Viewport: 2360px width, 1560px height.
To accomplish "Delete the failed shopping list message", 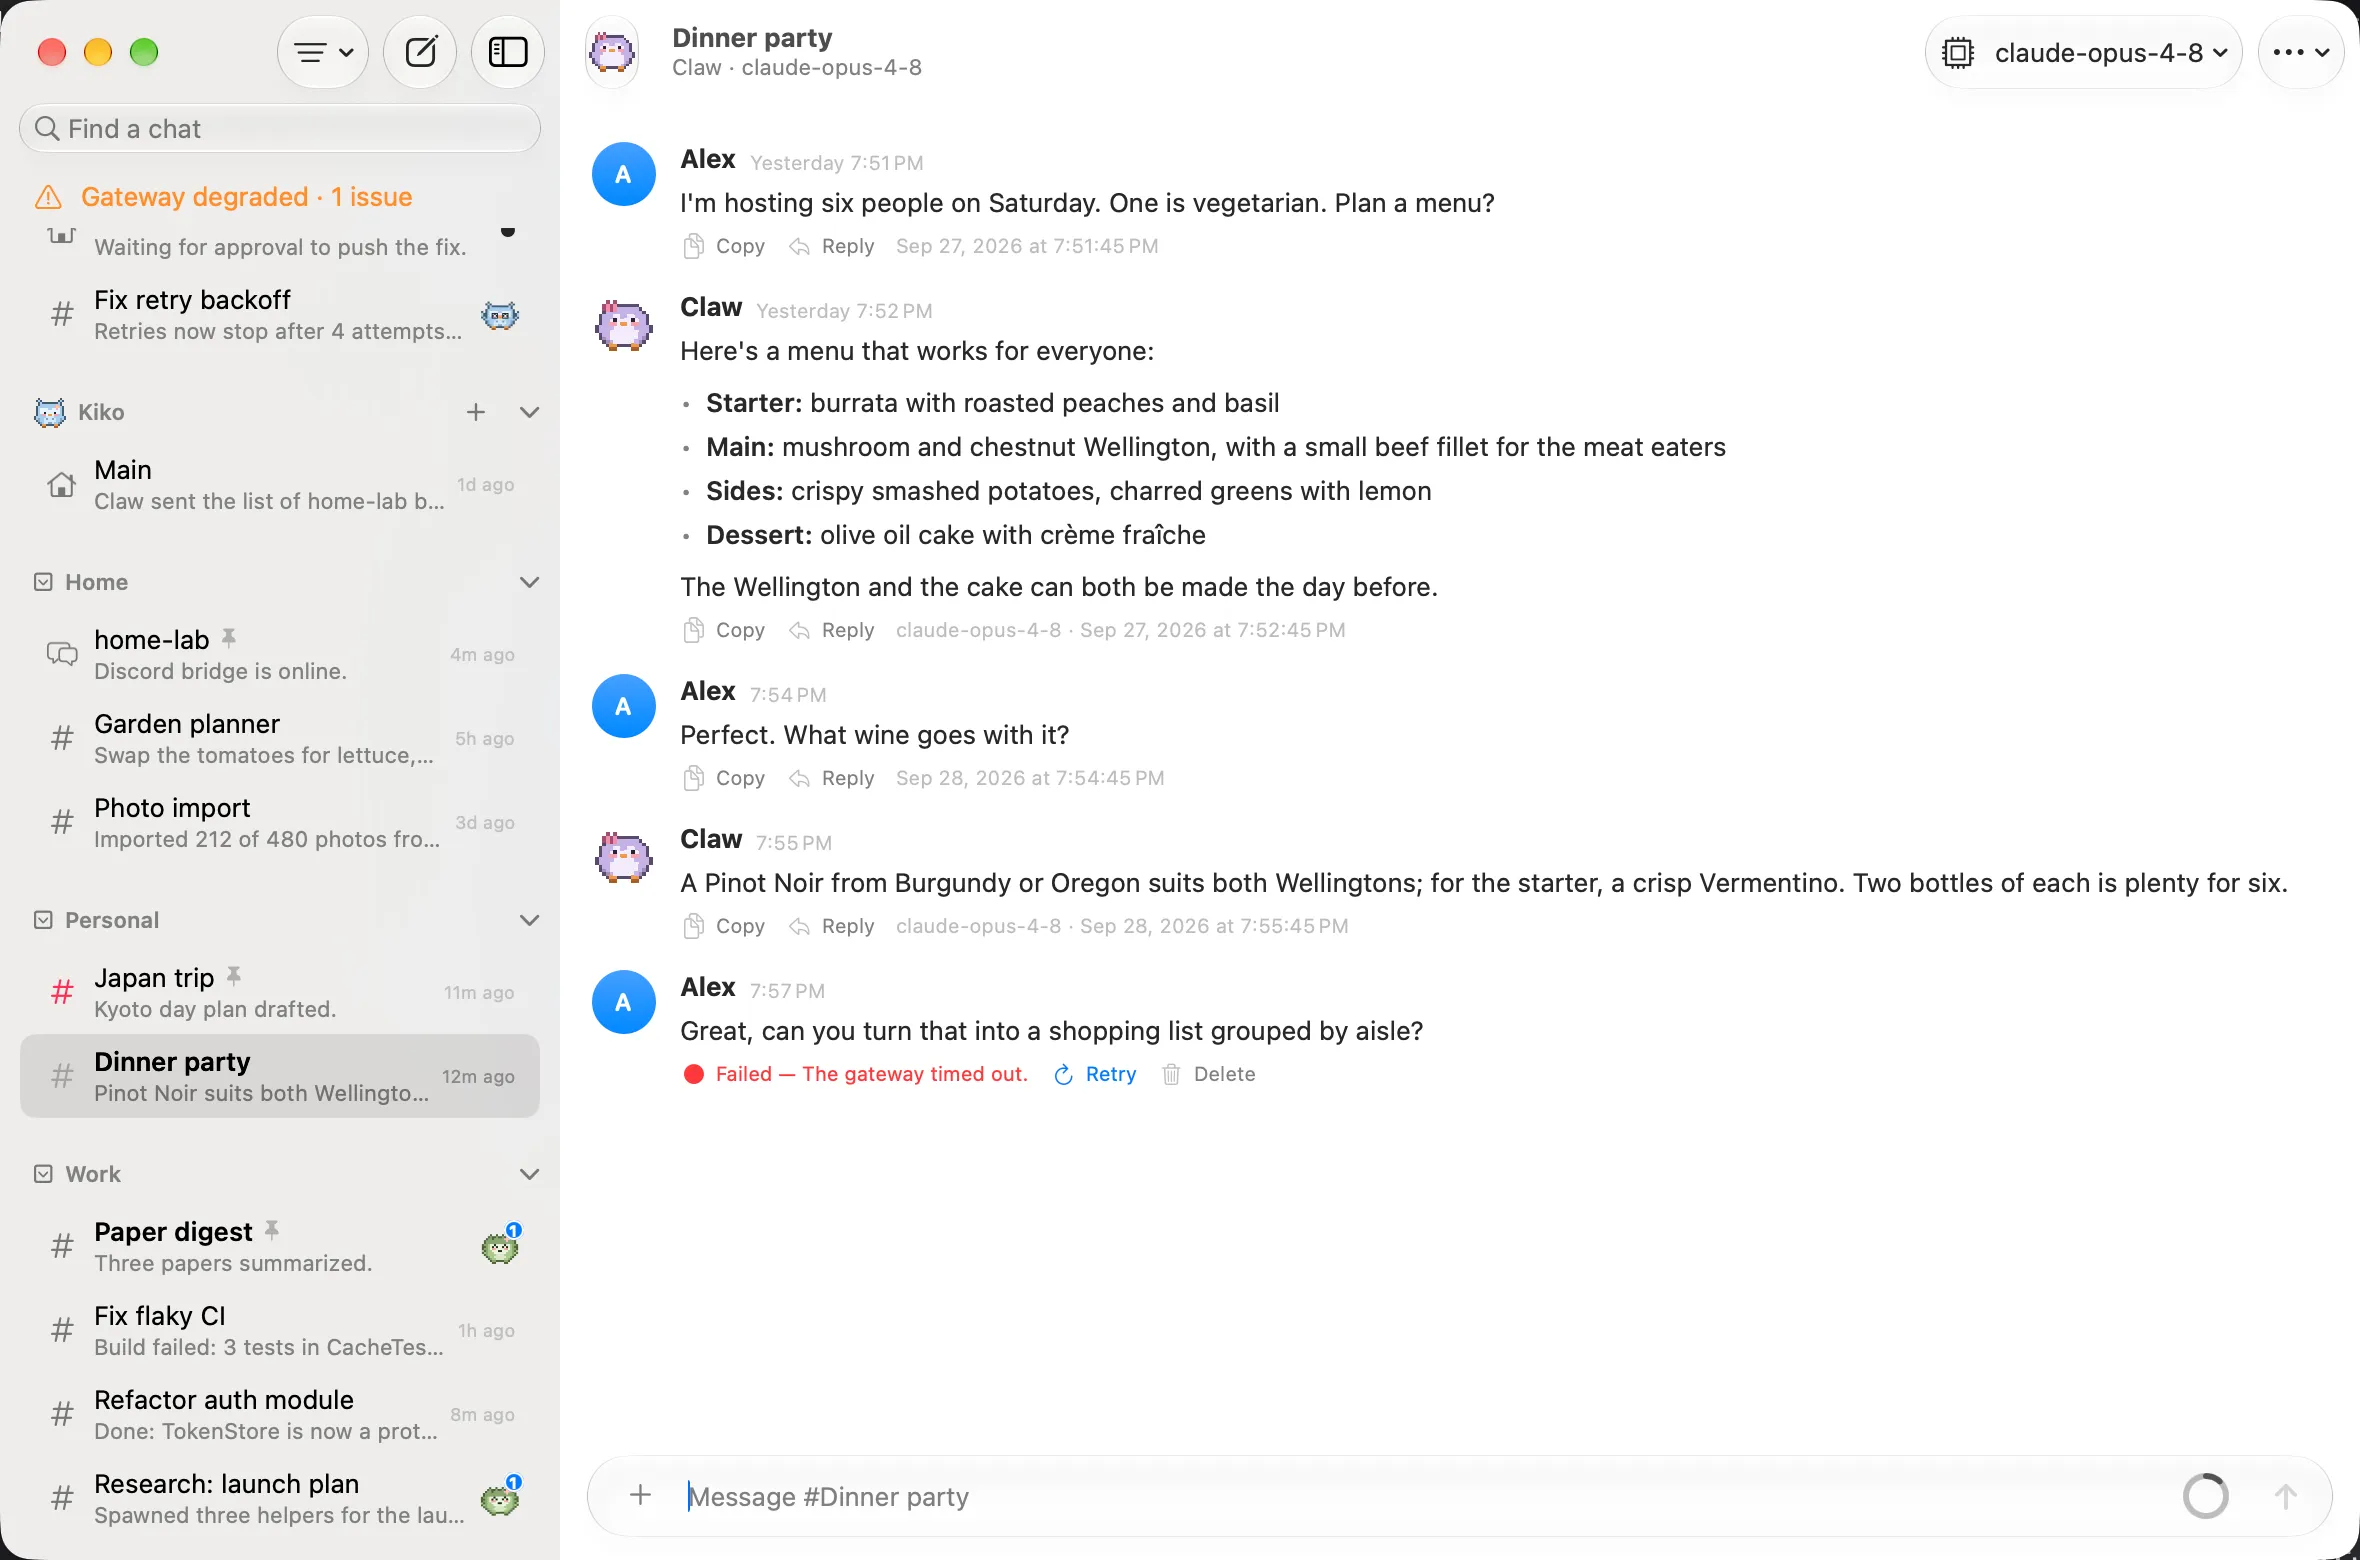I will pyautogui.click(x=1208, y=1074).
